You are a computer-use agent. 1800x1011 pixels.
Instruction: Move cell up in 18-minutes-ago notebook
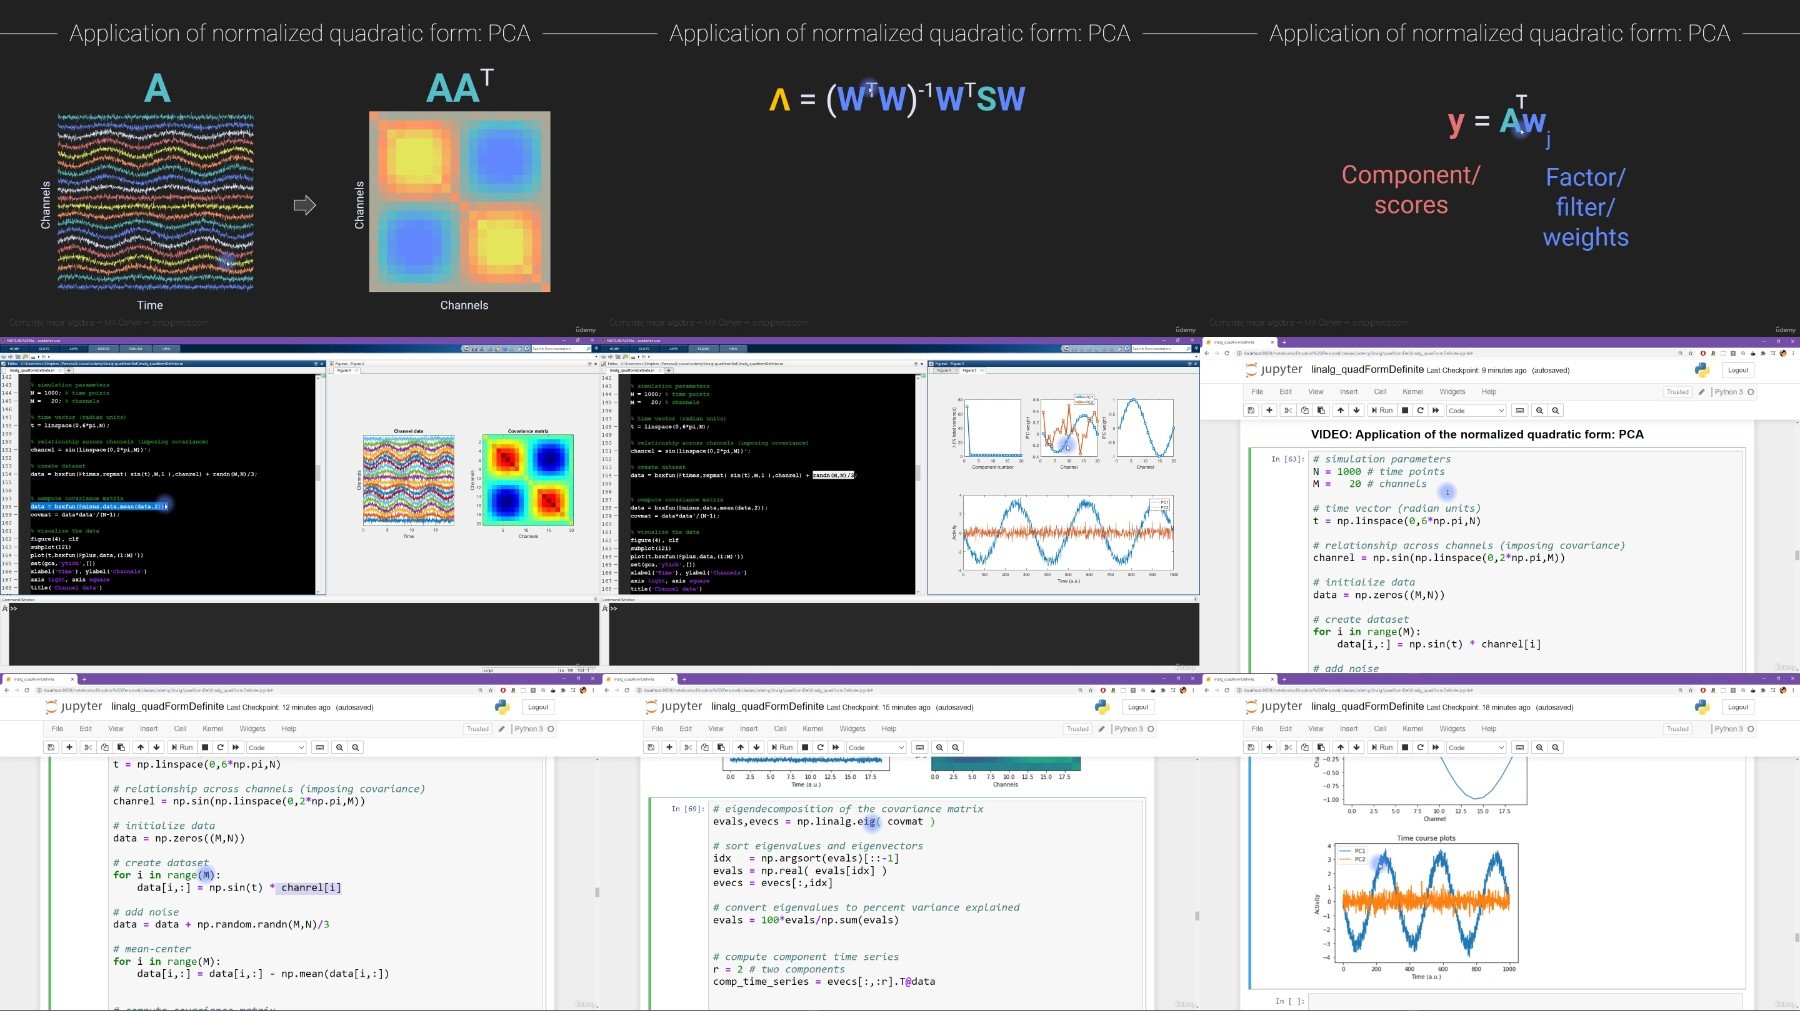coord(1340,747)
